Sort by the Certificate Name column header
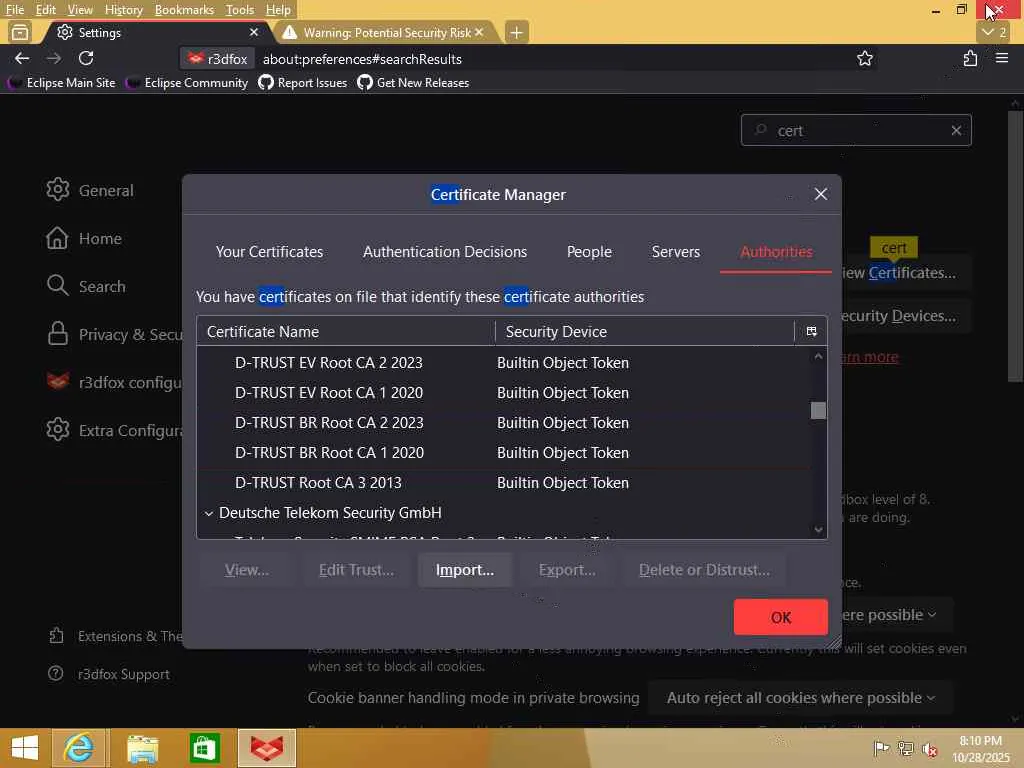 point(346,332)
